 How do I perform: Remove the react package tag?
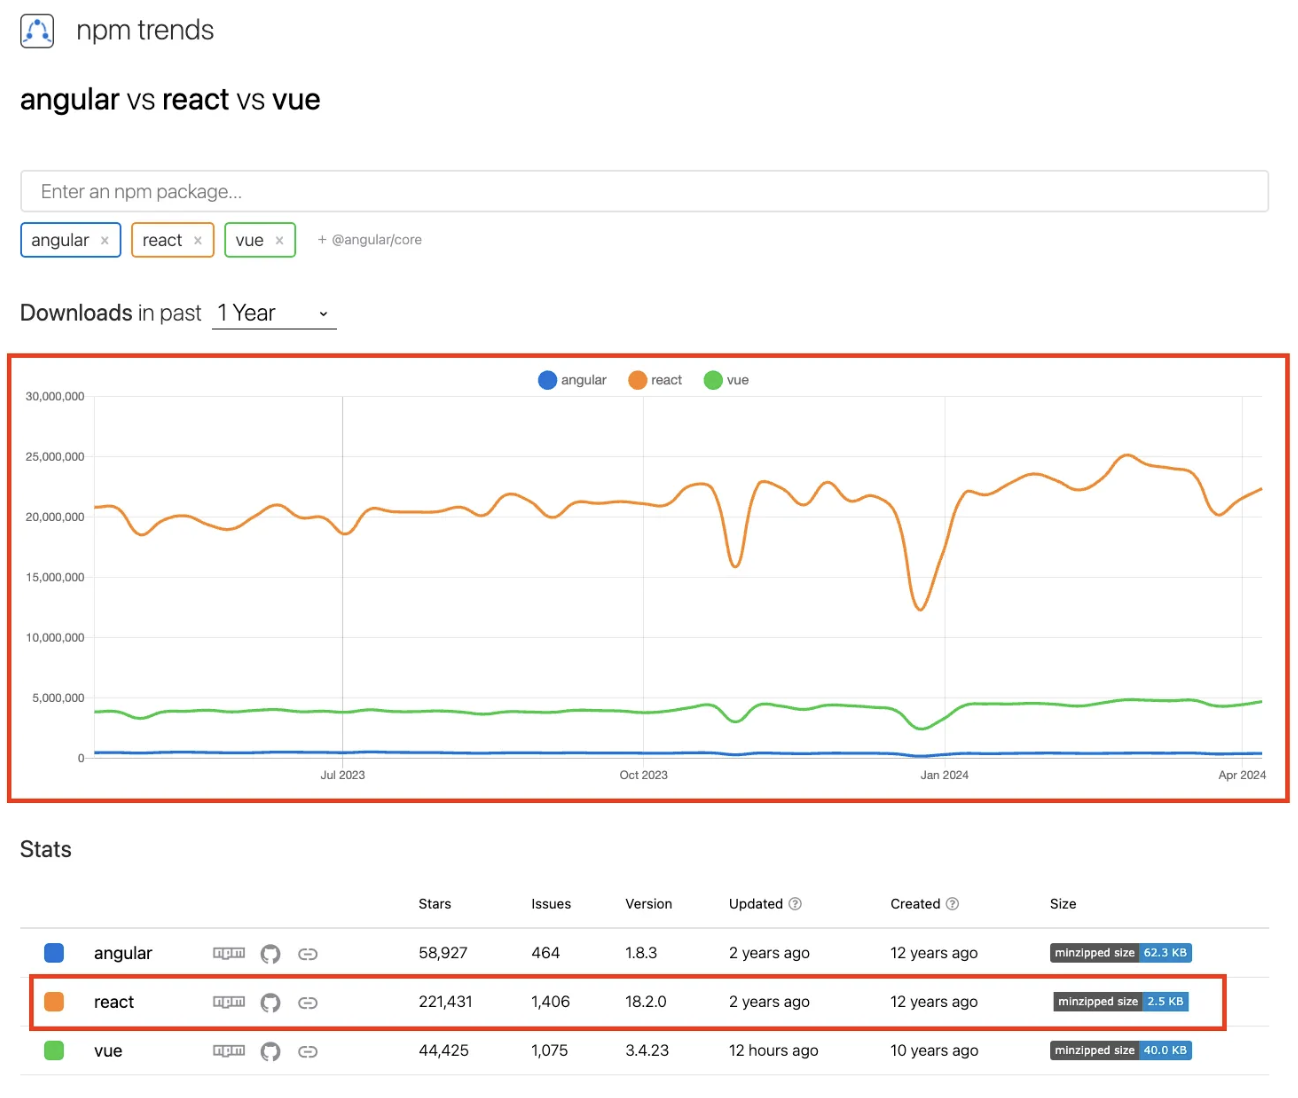(x=198, y=241)
